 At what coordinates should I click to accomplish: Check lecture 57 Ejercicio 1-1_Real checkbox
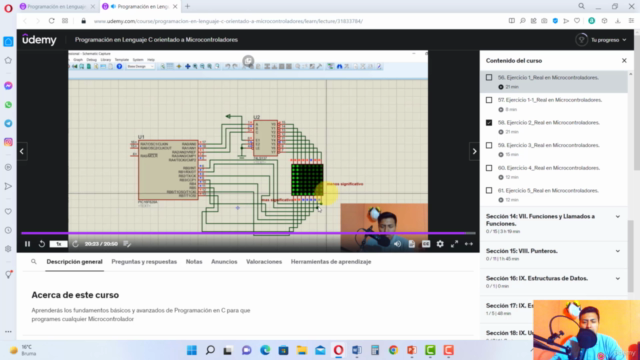point(489,100)
